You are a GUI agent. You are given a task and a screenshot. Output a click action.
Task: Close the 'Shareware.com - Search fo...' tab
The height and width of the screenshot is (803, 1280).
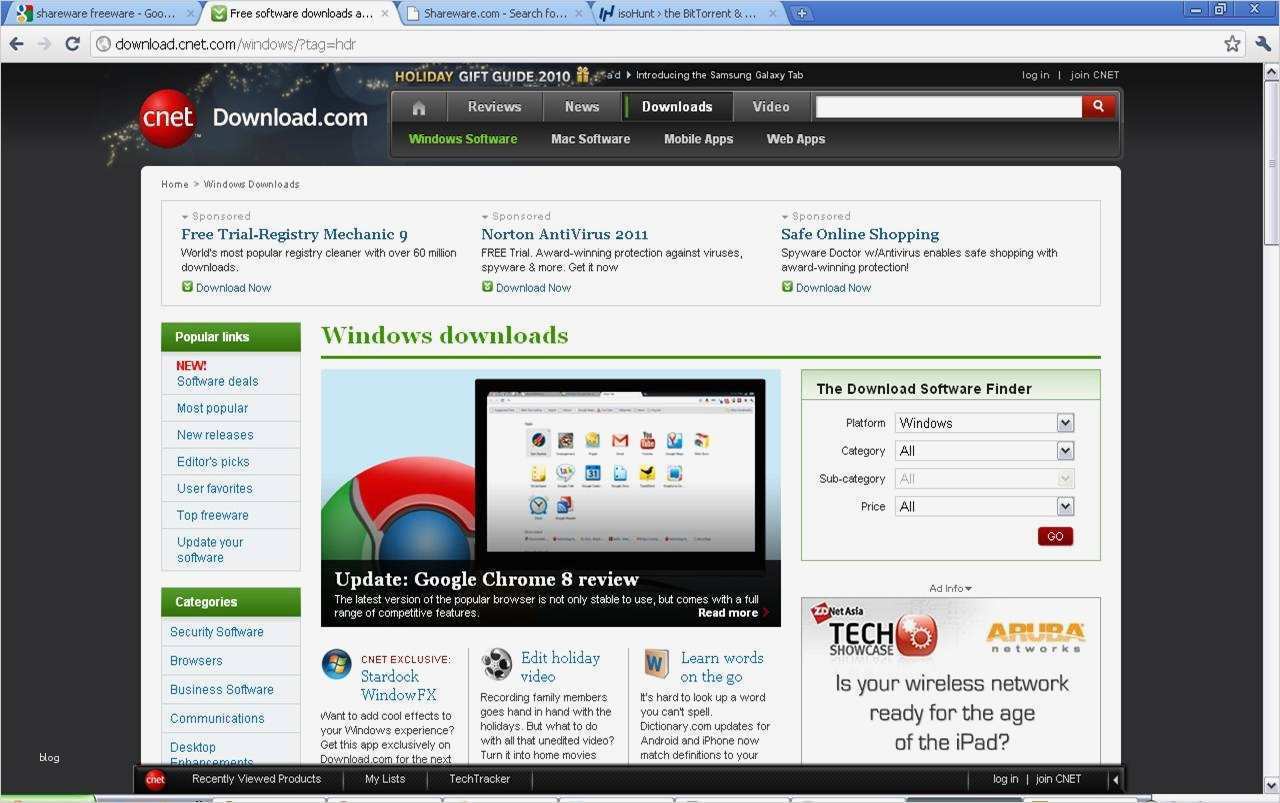580,14
